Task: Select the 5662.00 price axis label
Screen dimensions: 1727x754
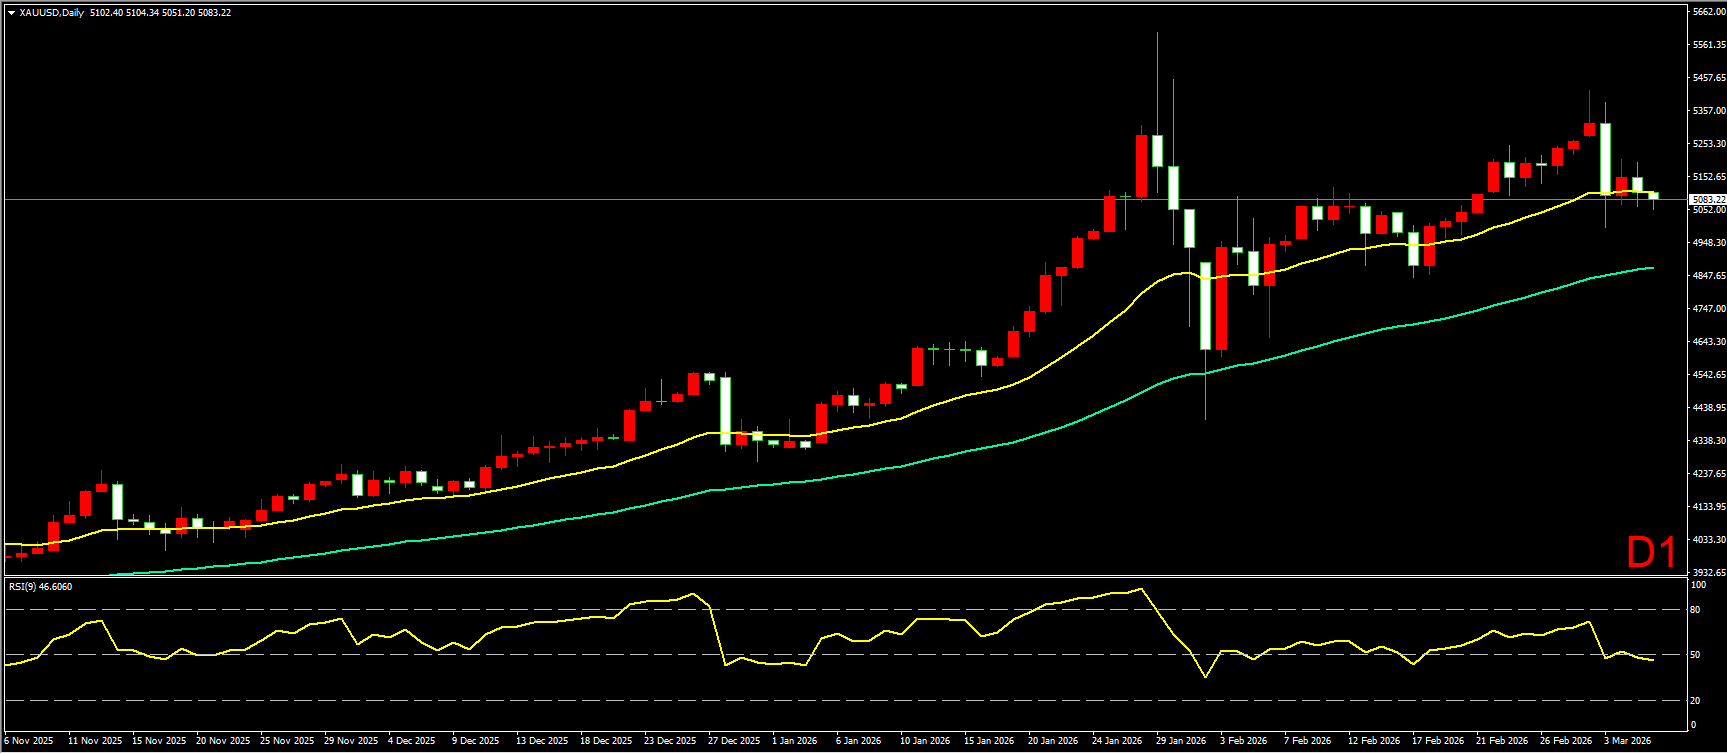Action: click(x=1708, y=12)
